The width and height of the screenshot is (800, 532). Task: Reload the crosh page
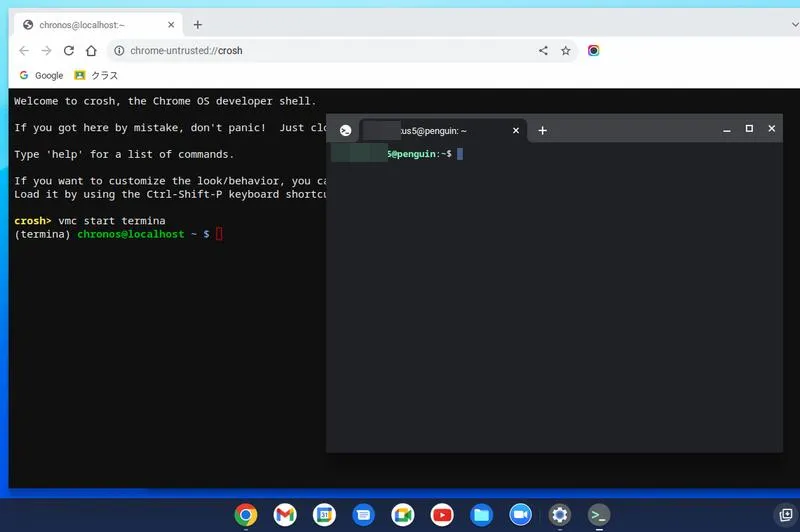pyautogui.click(x=69, y=50)
